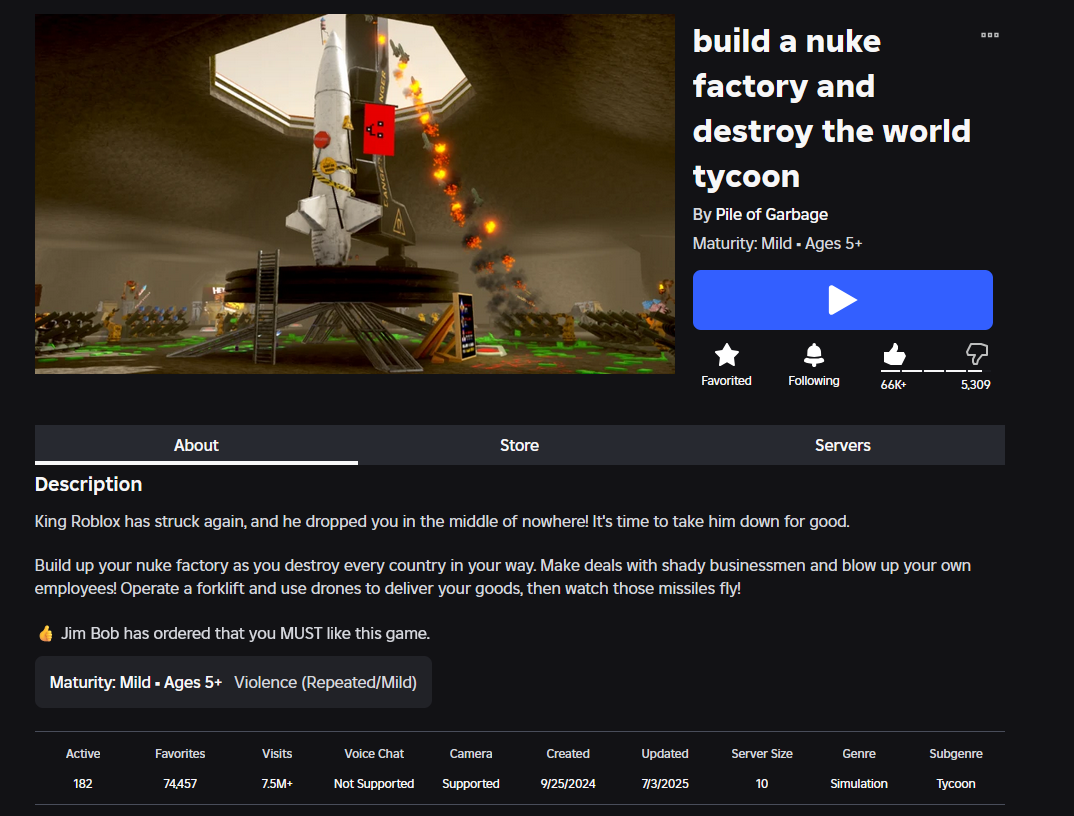Click the thumbs up like icon
This screenshot has height=816, width=1074.
[x=895, y=354]
